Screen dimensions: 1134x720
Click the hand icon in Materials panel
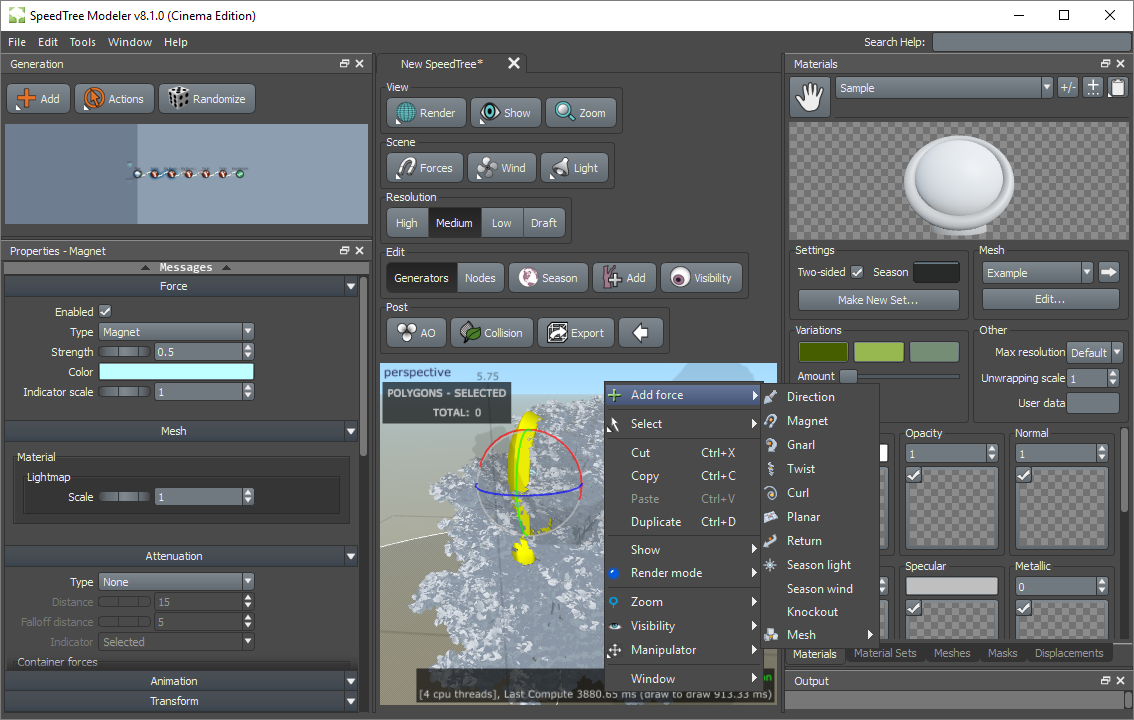(809, 97)
